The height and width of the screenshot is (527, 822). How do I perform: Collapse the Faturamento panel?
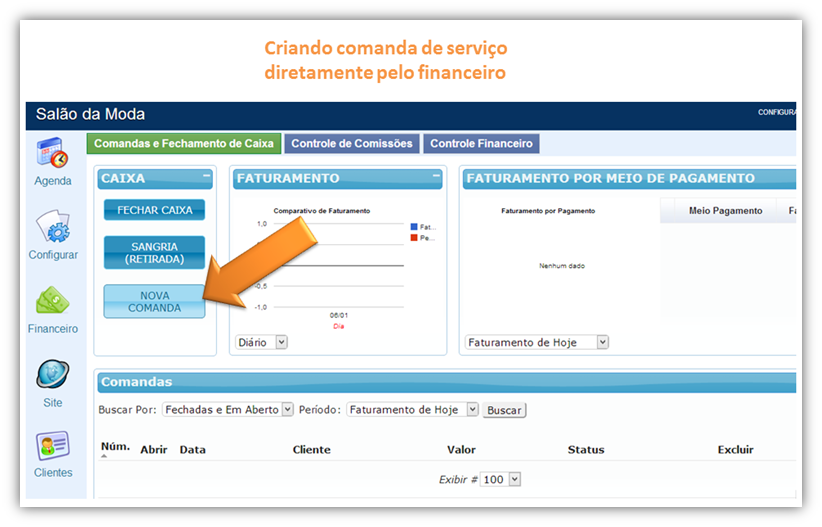[436, 177]
